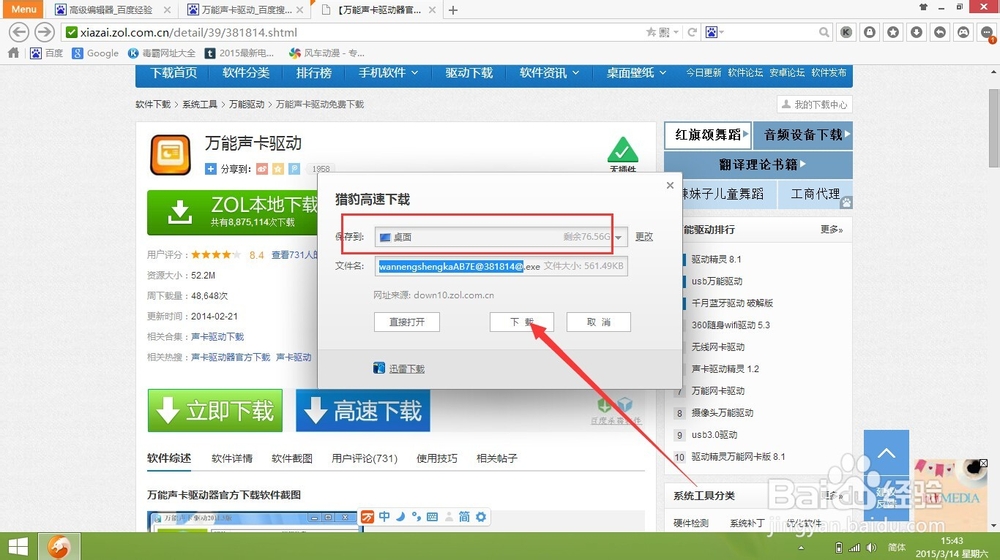This screenshot has width=1000, height=560.
Task: Click the Cheetah browser taskbar icon
Action: [59, 547]
